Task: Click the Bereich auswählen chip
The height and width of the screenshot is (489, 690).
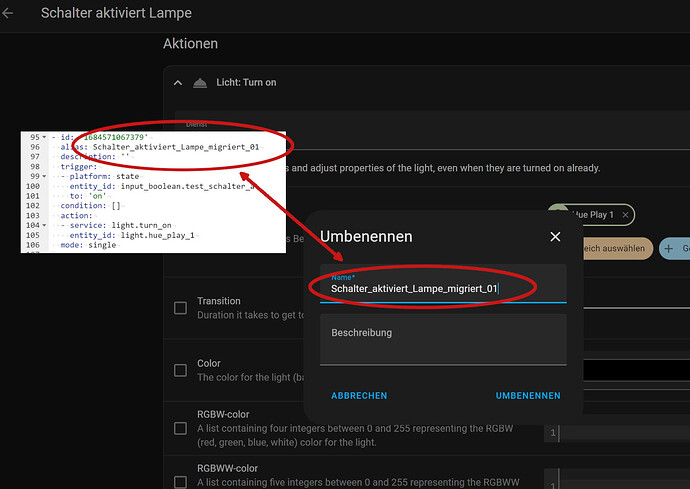Action: coord(616,249)
